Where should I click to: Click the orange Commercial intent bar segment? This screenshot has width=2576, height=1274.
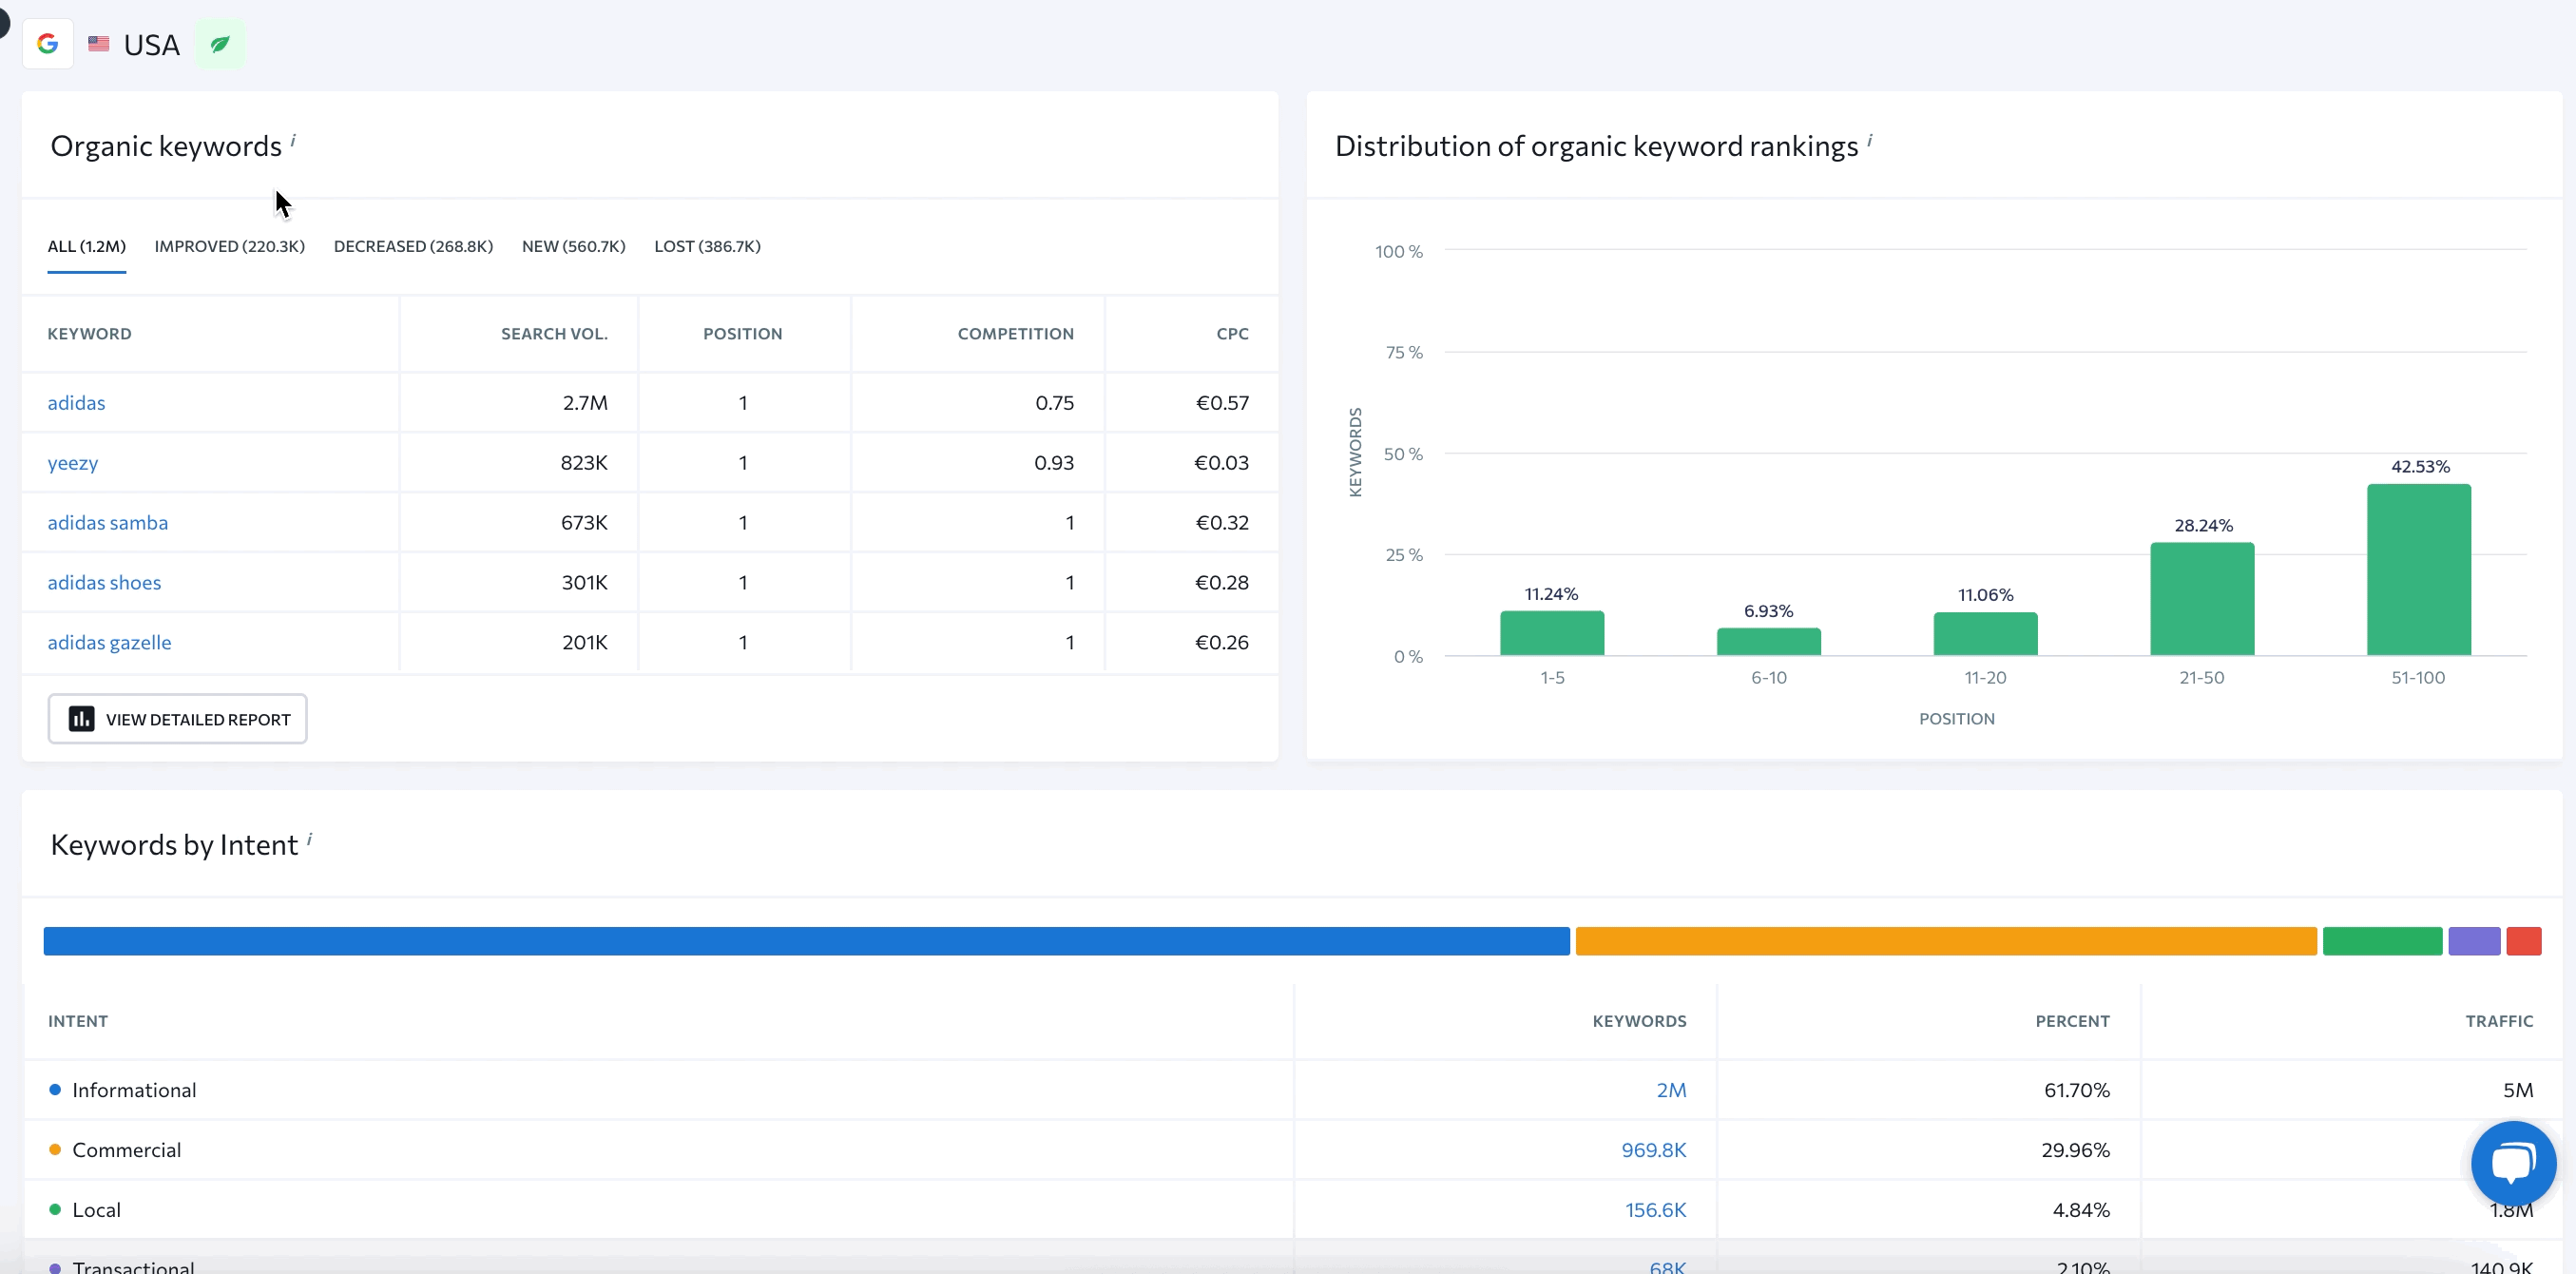[1945, 941]
